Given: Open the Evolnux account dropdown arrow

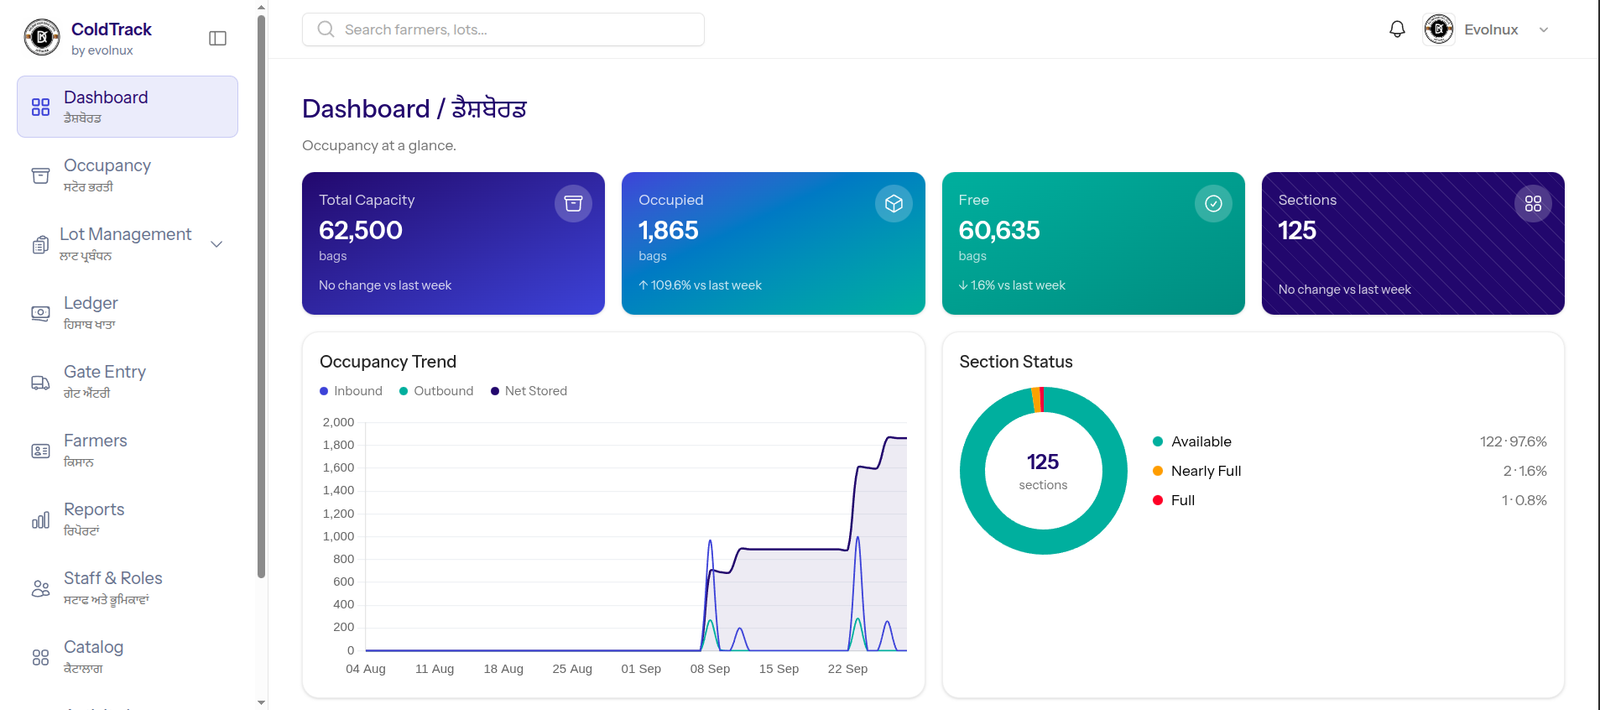Looking at the screenshot, I should click(x=1544, y=30).
